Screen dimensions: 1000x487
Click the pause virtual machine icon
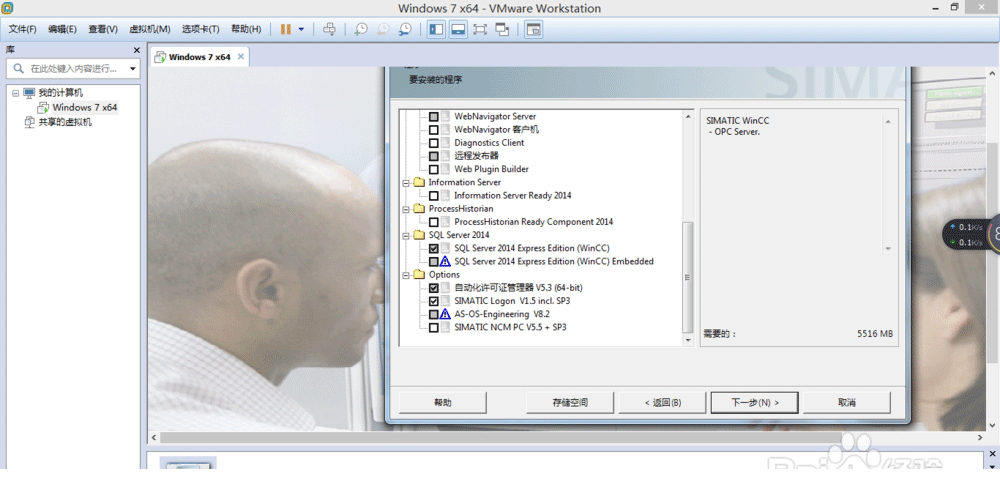pos(286,29)
